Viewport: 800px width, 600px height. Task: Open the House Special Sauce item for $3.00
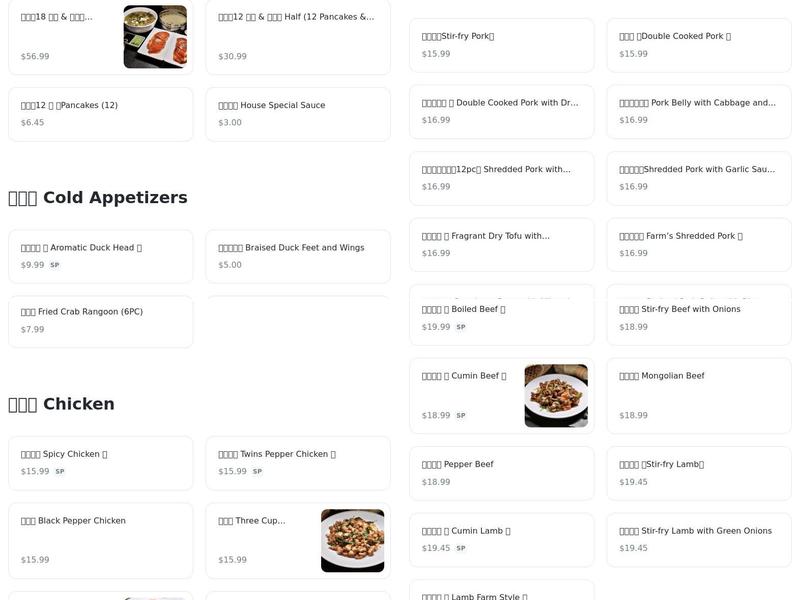(x=297, y=114)
